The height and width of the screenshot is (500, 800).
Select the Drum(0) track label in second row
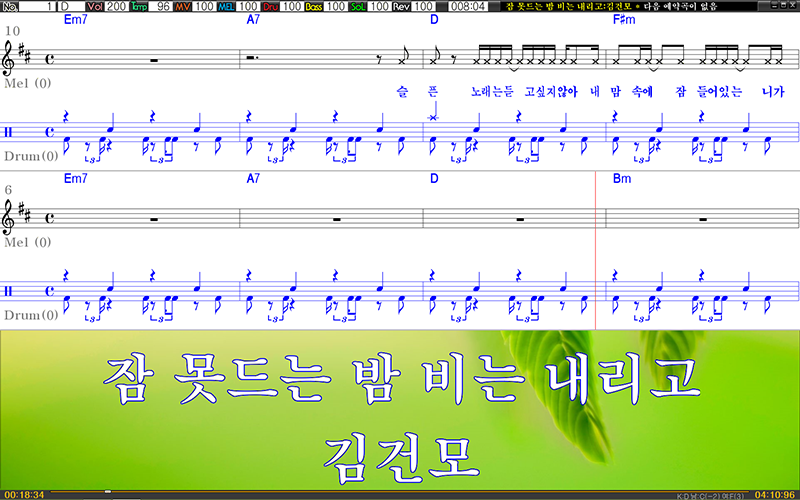click(31, 315)
